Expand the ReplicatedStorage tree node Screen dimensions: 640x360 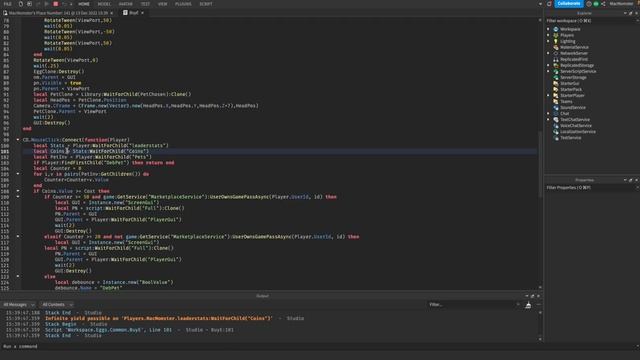(548, 65)
